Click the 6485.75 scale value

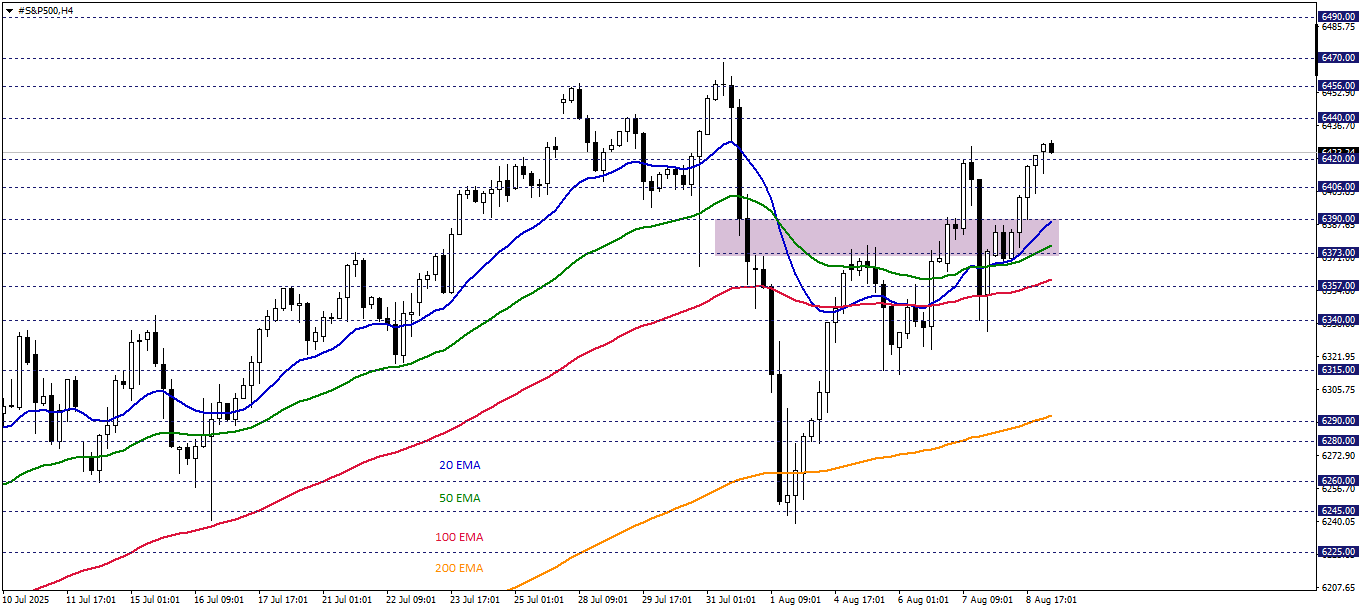coord(1338,27)
